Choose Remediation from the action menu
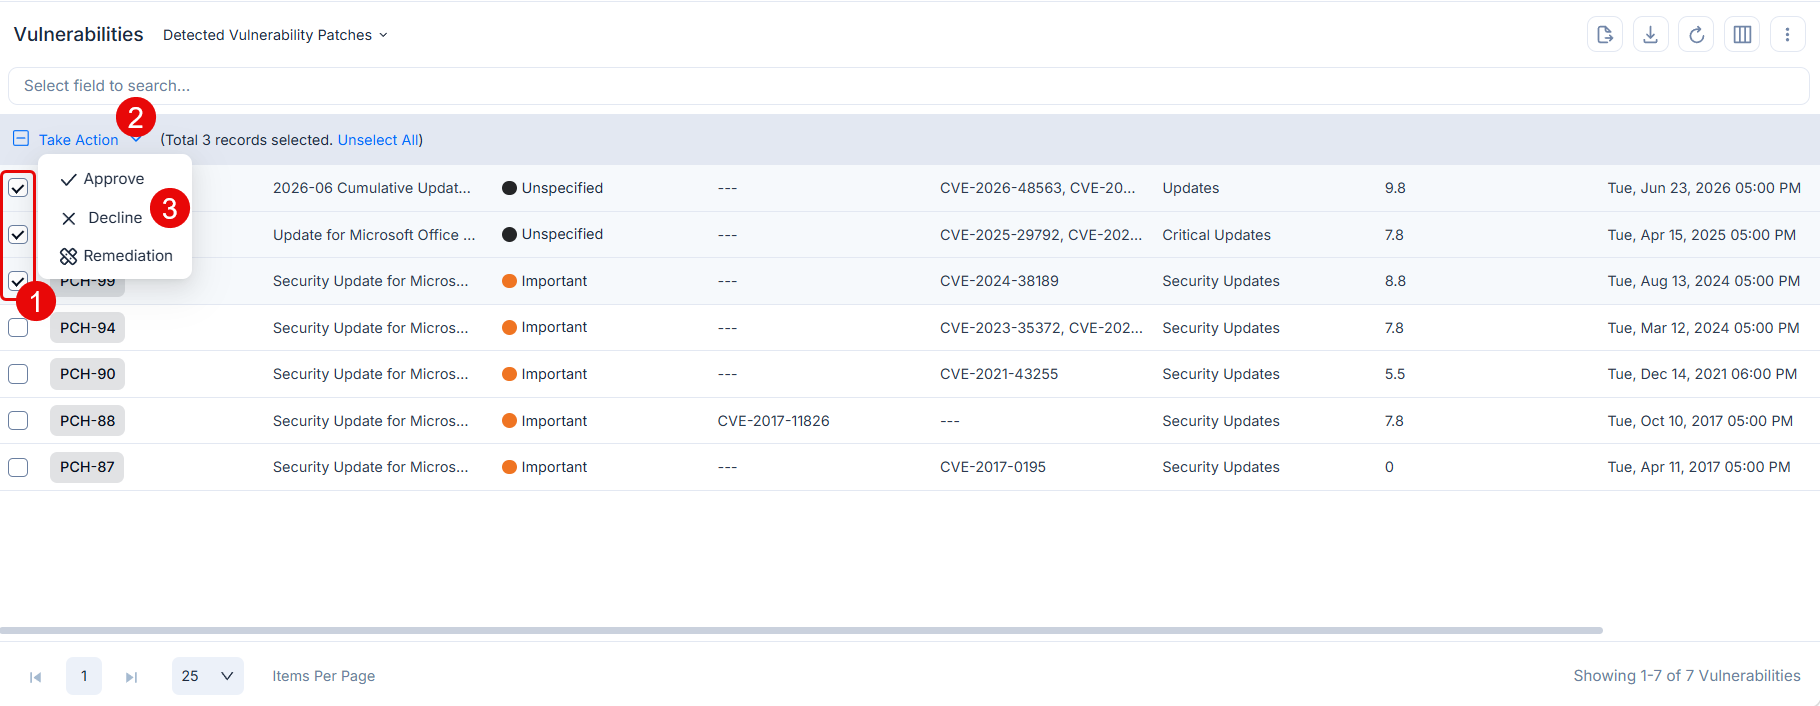Image resolution: width=1820 pixels, height=706 pixels. point(116,256)
